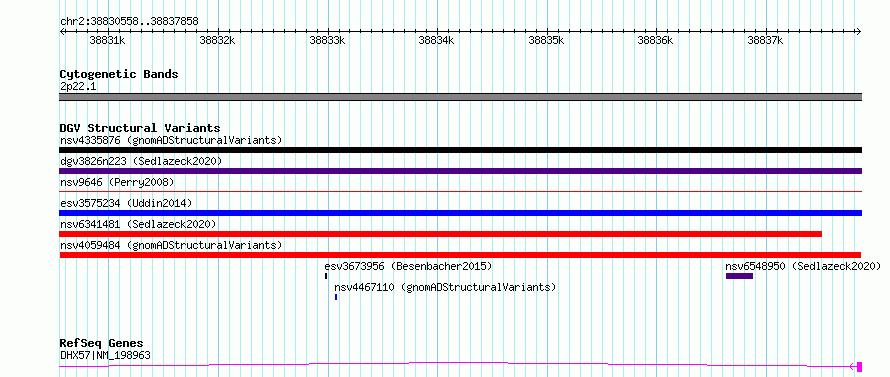Click the label nsv6548950 (Sedlazeck2020)
The width and height of the screenshot is (890, 377).
click(803, 266)
